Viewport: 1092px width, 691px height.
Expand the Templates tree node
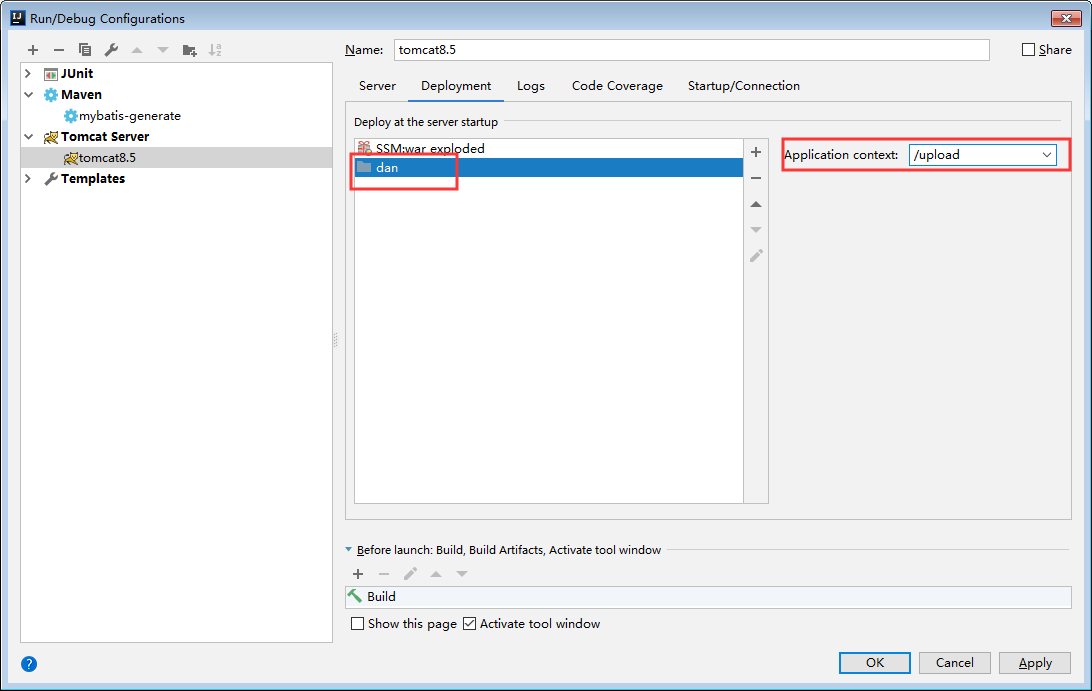[x=28, y=178]
